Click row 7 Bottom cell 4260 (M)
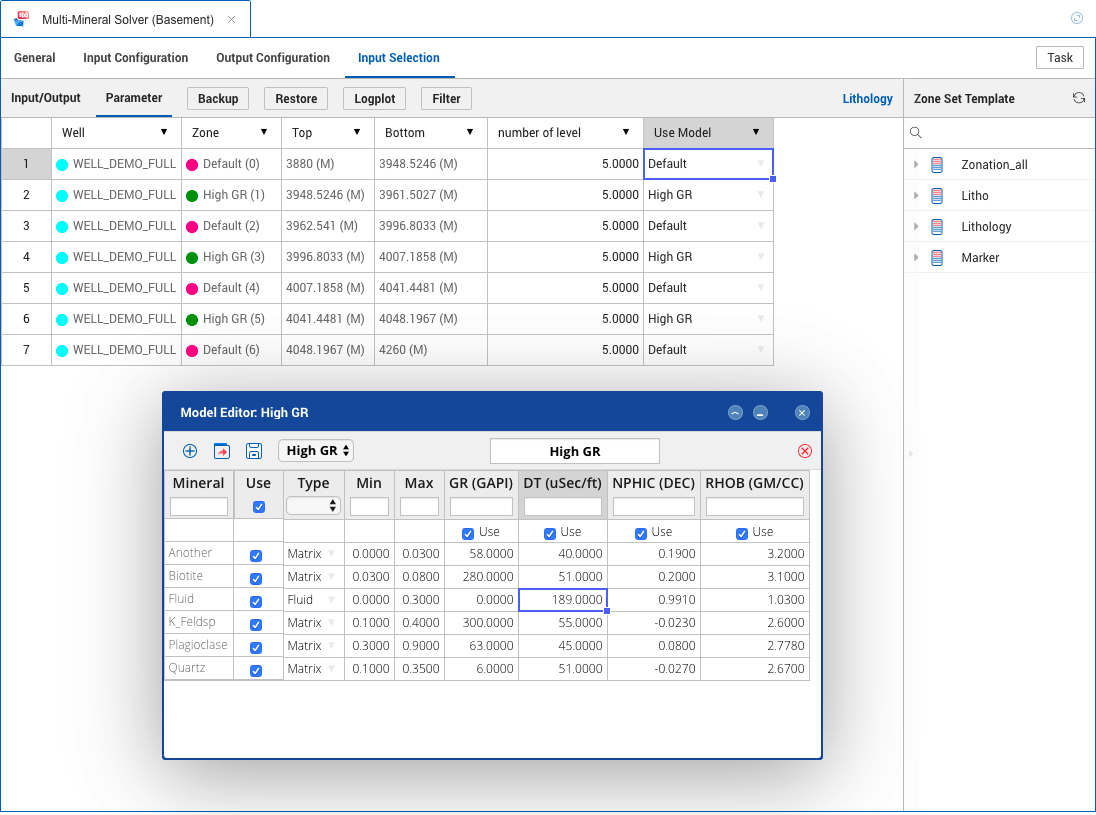Screen dimensions: 1096x815 [431, 349]
